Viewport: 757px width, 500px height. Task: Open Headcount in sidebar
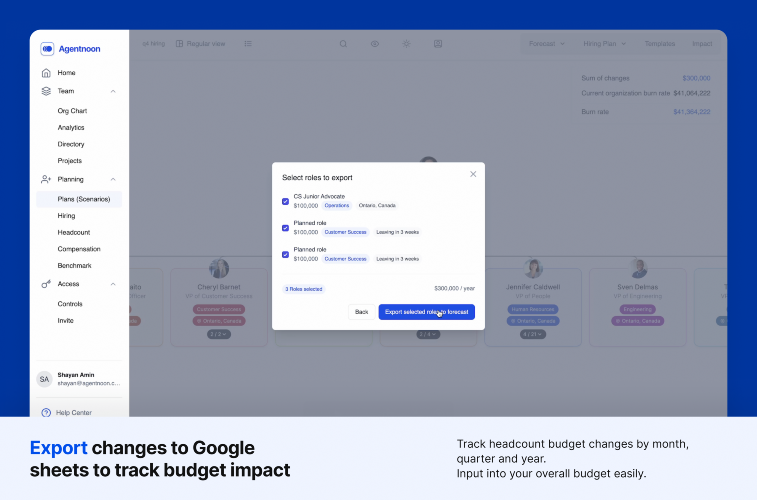[74, 233]
